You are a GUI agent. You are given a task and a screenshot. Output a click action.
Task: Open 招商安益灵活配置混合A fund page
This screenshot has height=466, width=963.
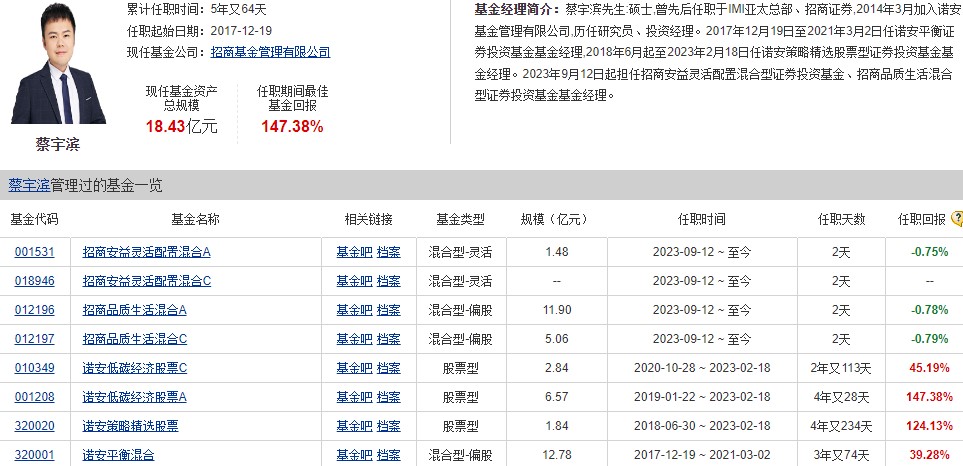click(147, 252)
